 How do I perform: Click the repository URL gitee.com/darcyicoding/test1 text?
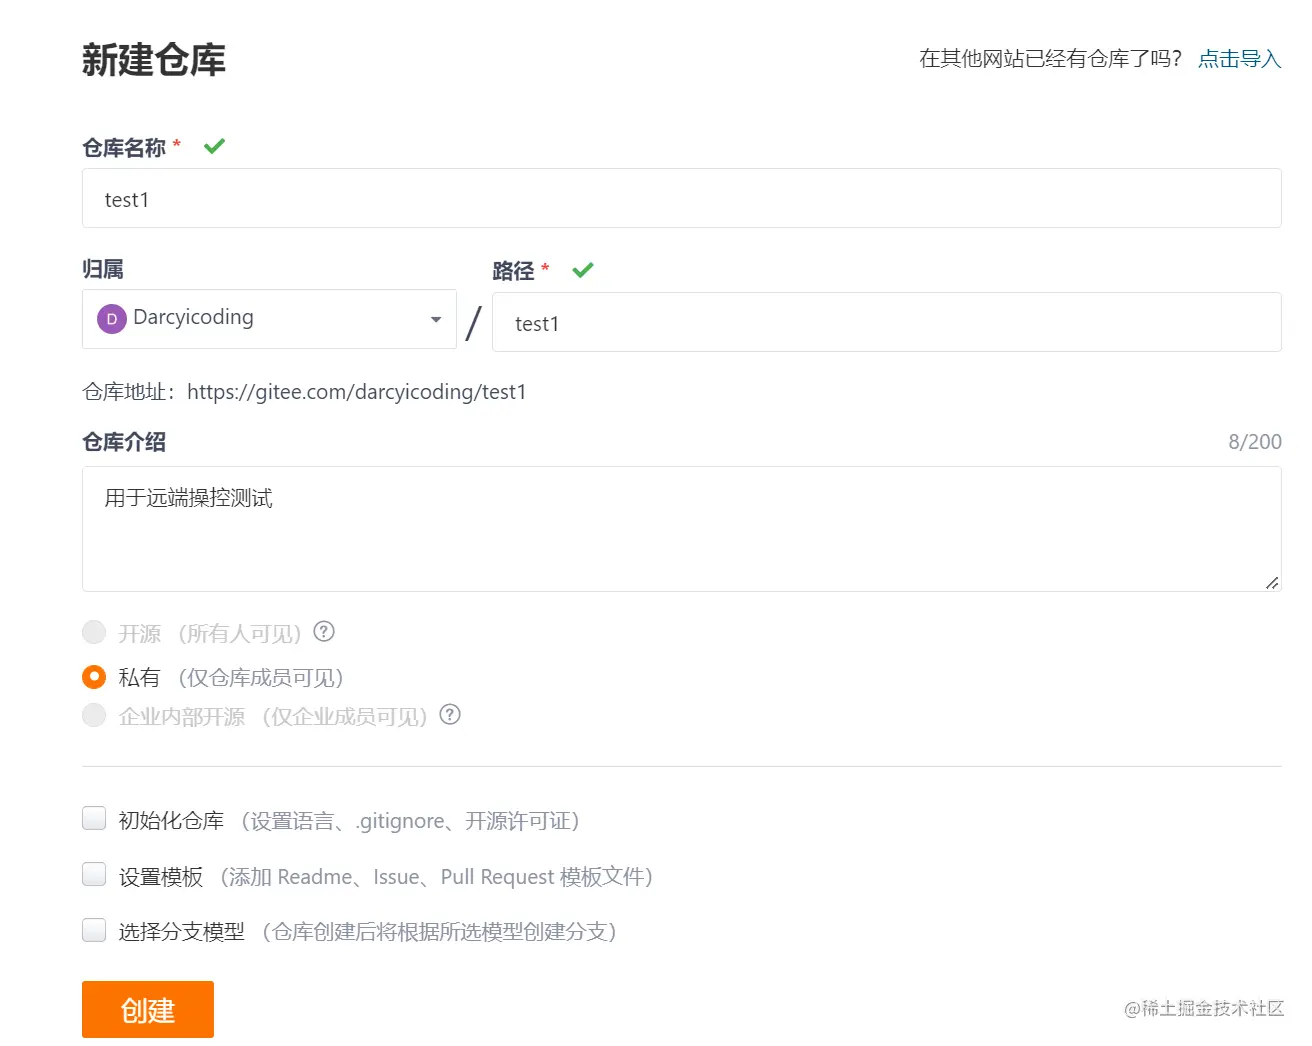356,392
